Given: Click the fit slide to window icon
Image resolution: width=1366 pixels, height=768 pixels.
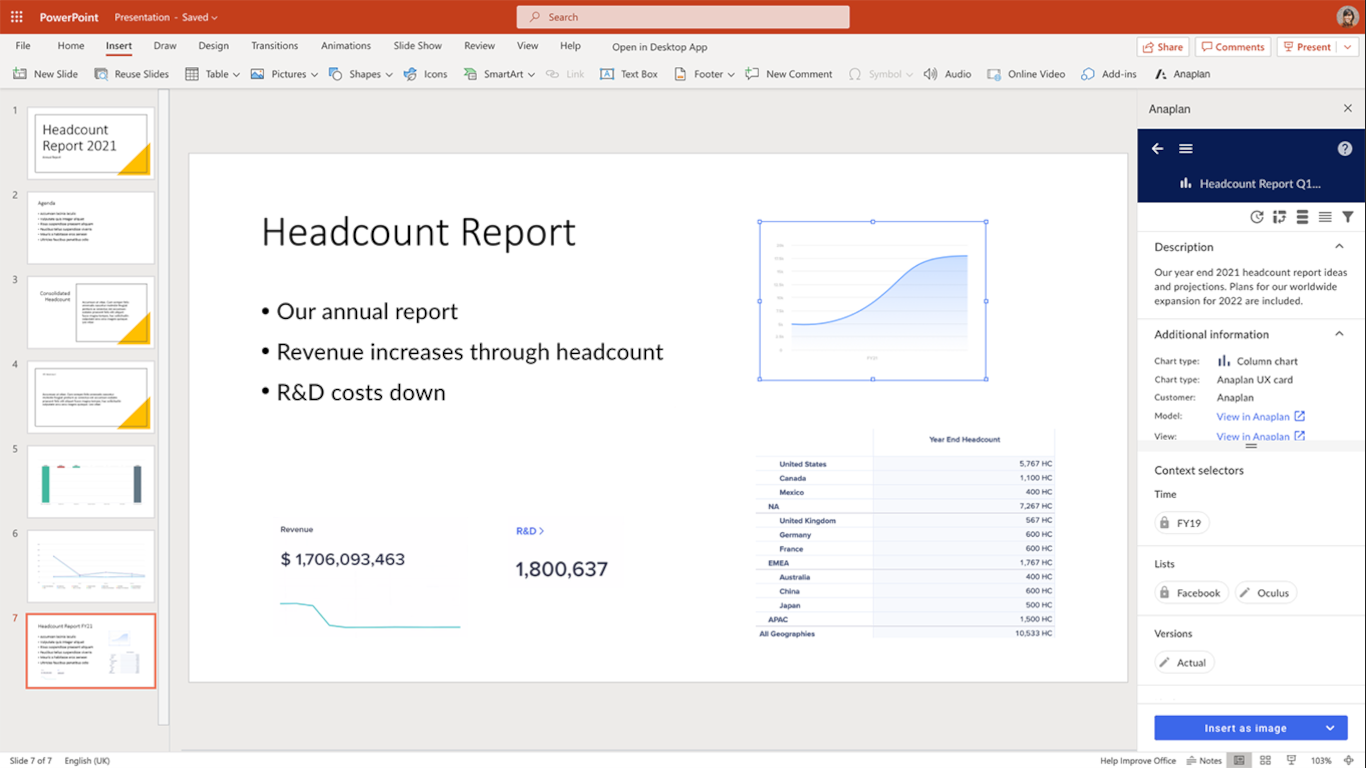Looking at the screenshot, I should pos(1349,761).
